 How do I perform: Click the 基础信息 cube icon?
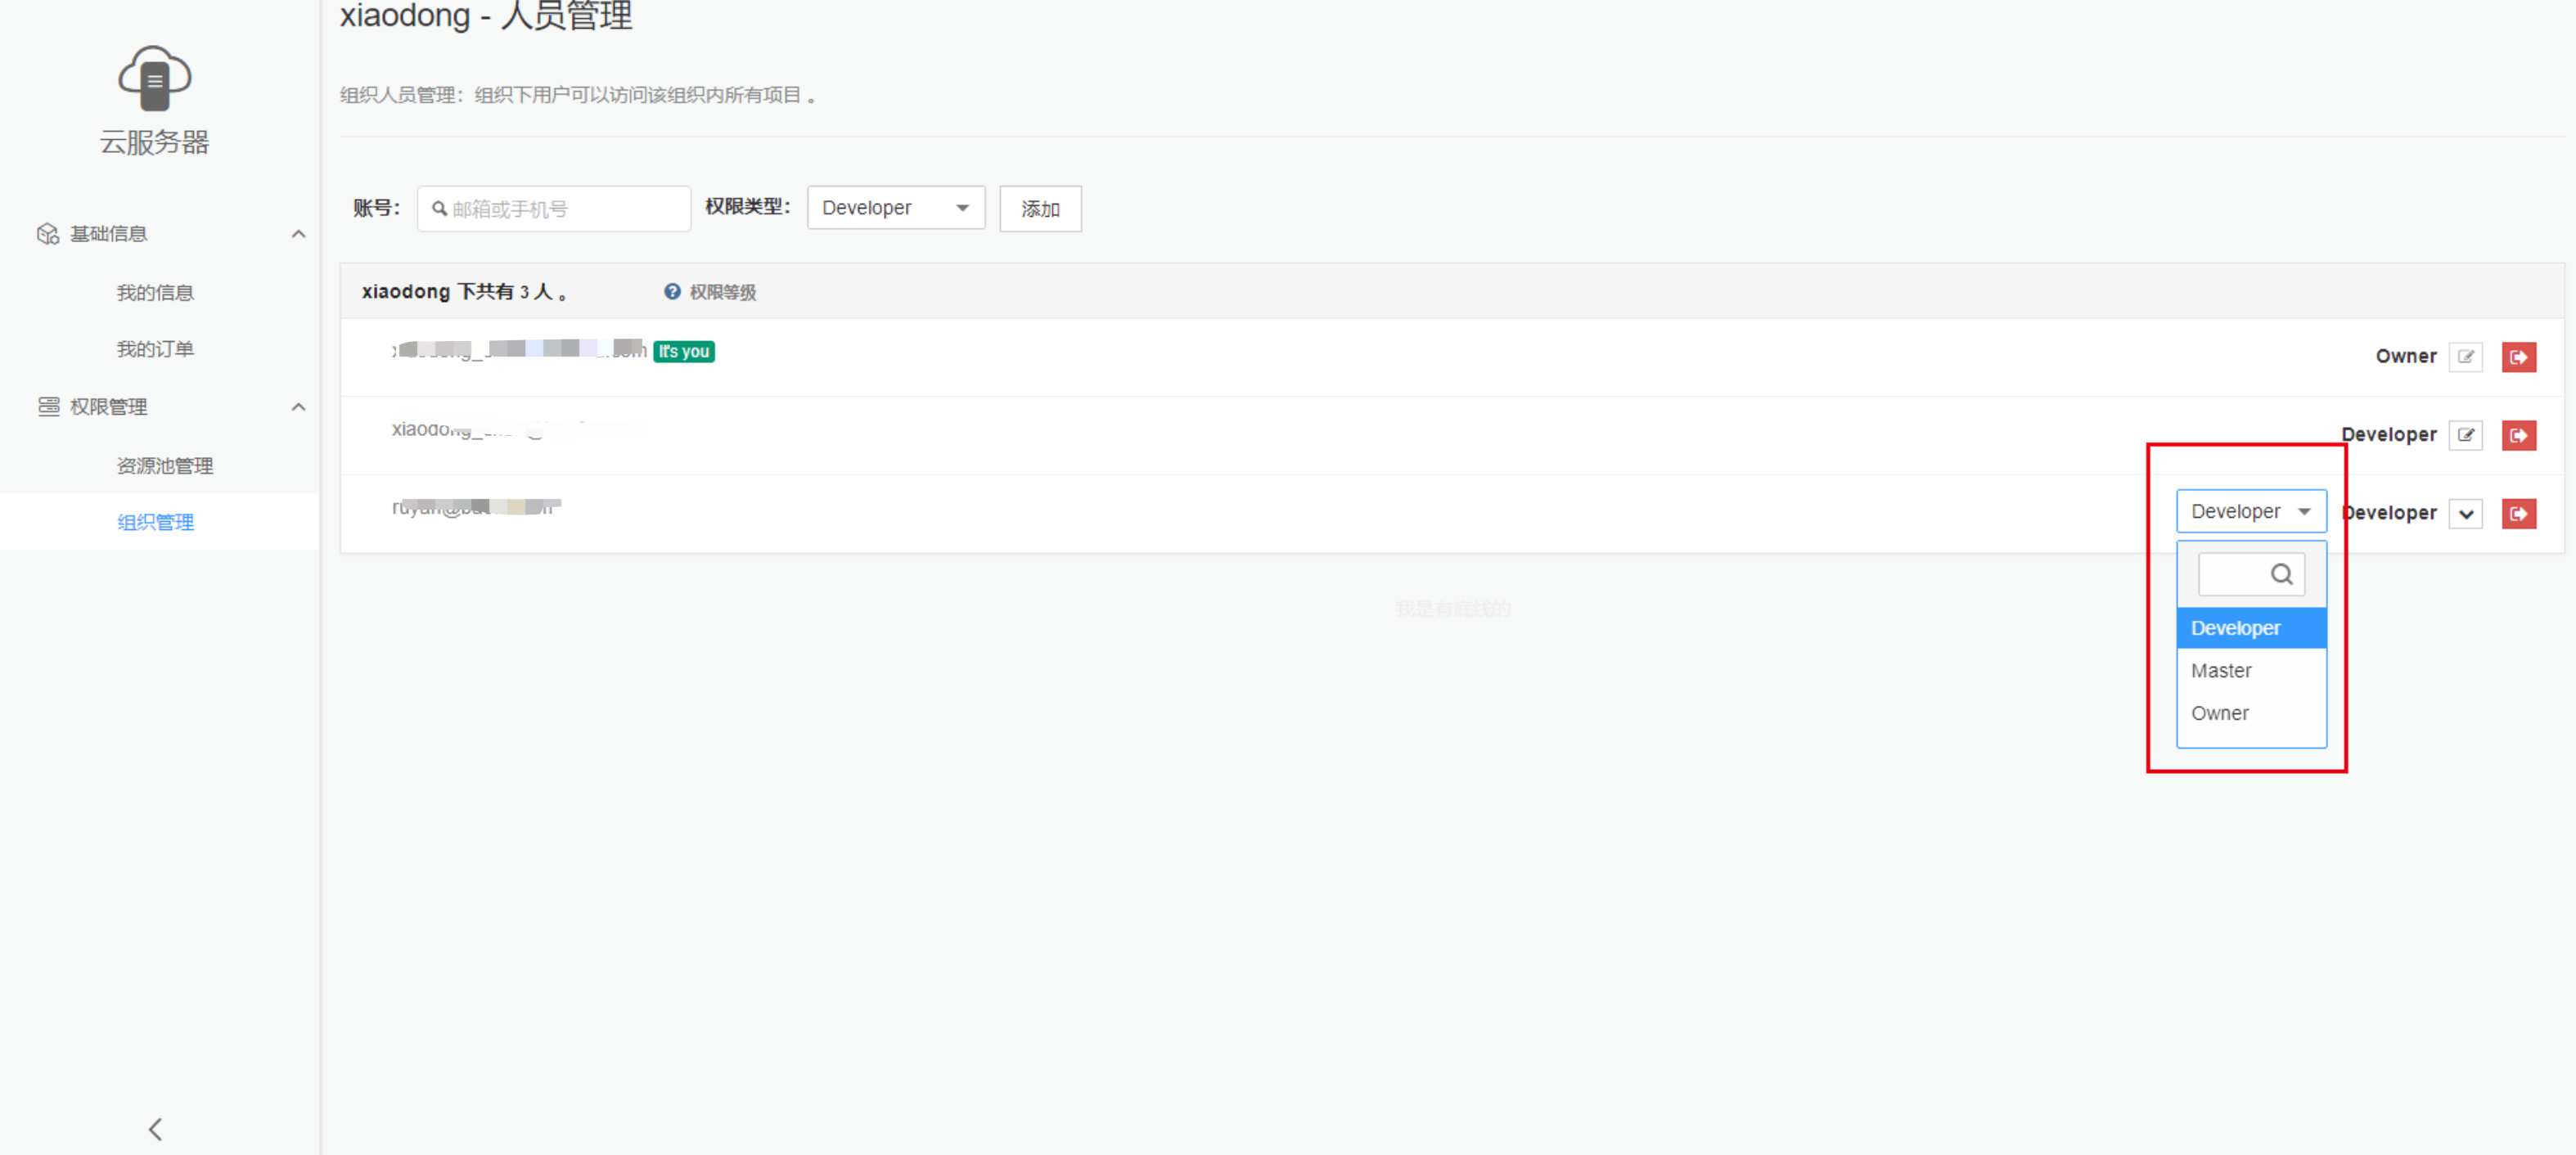tap(48, 234)
